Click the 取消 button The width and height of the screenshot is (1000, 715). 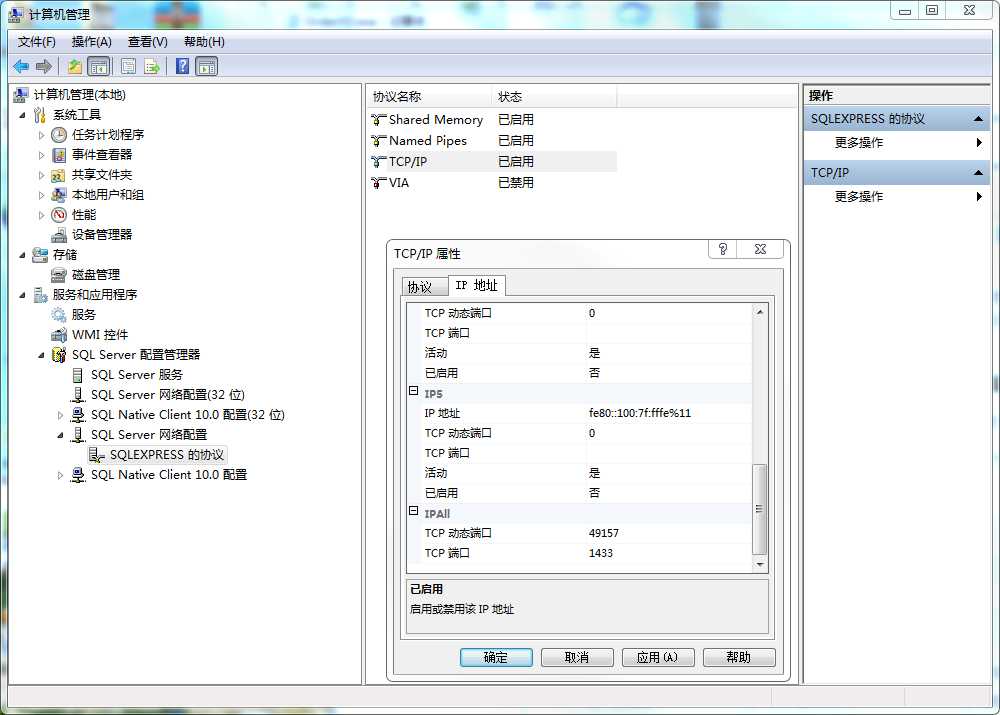577,658
